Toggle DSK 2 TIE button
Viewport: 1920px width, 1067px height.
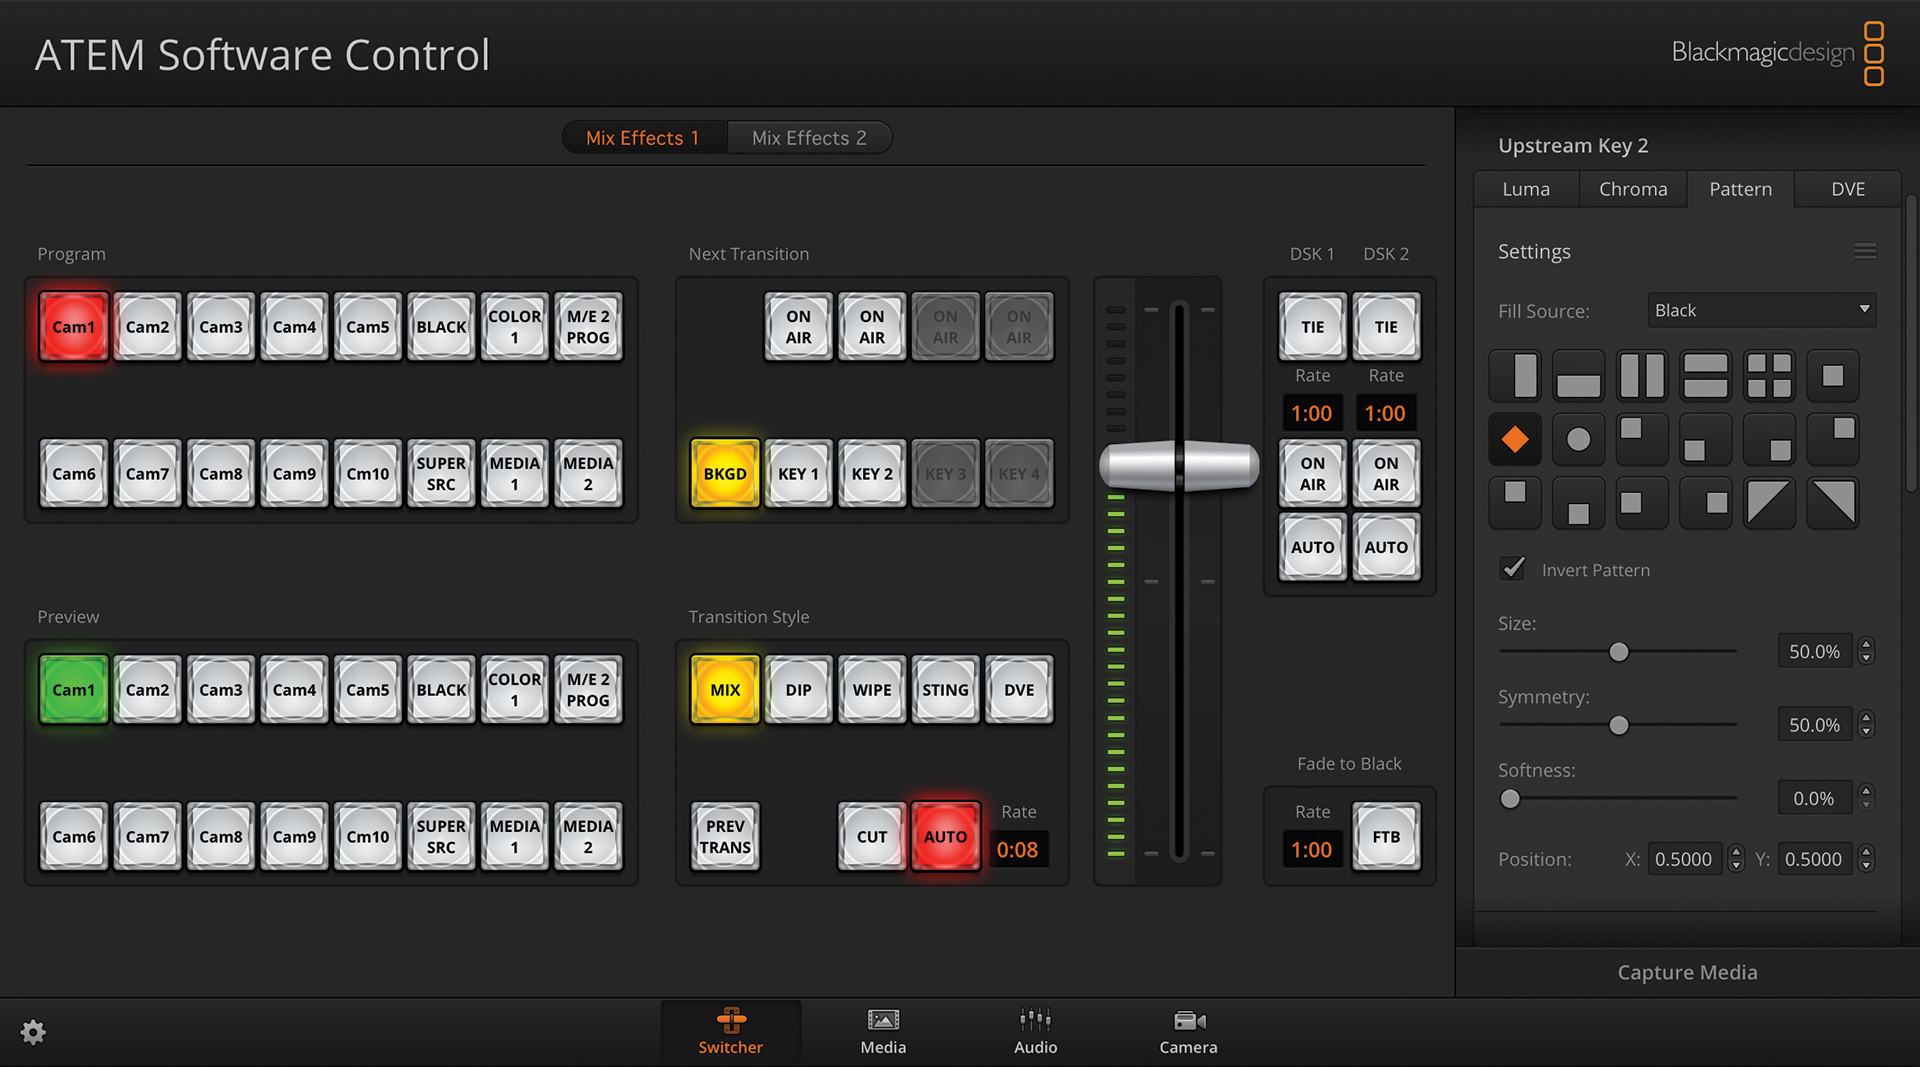click(x=1386, y=327)
